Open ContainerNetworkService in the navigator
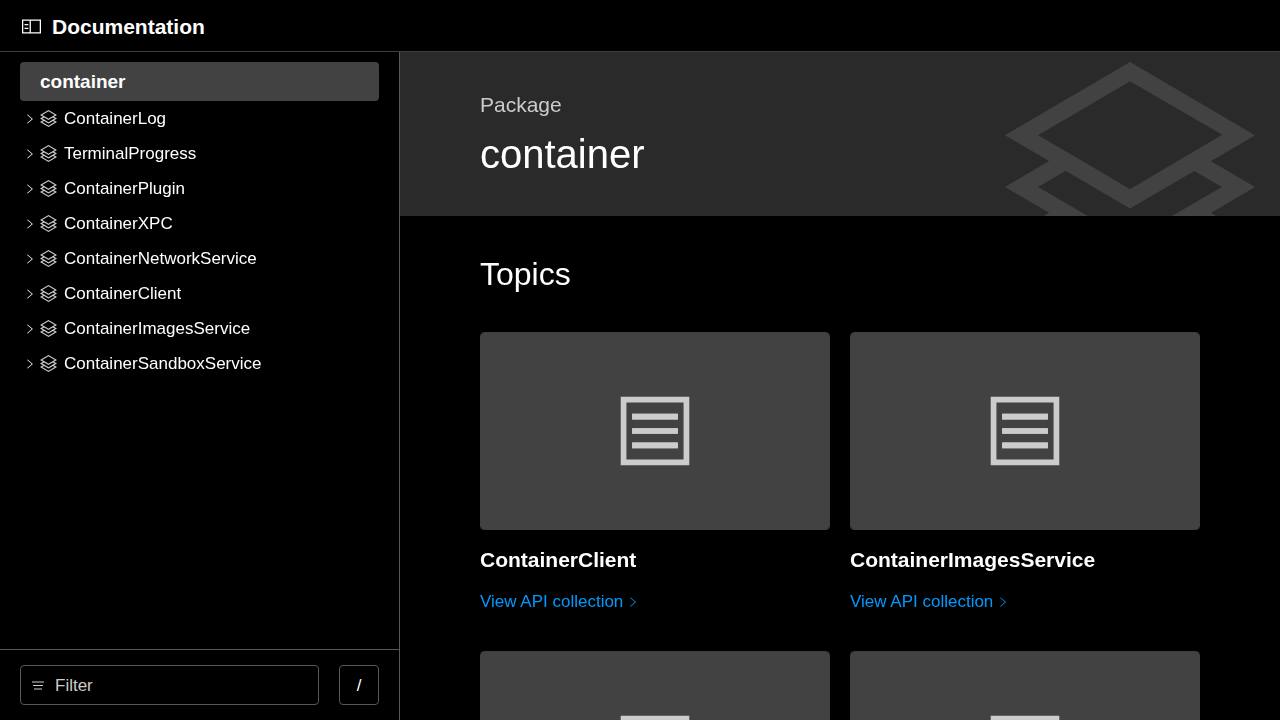The width and height of the screenshot is (1280, 720). (x=160, y=258)
